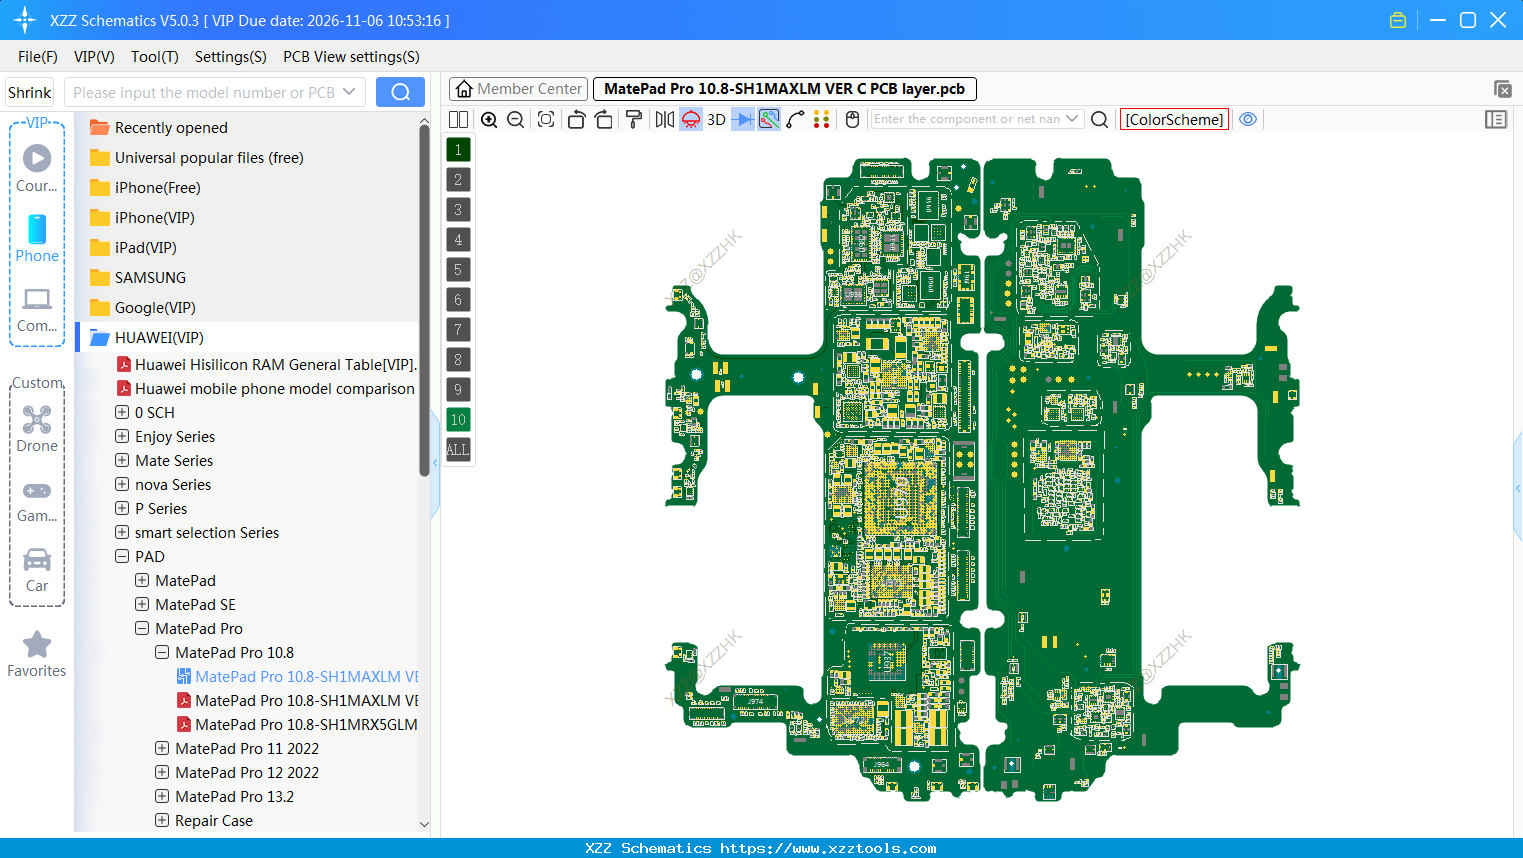This screenshot has height=858, width=1523.
Task: Click the model number search field
Action: [204, 93]
